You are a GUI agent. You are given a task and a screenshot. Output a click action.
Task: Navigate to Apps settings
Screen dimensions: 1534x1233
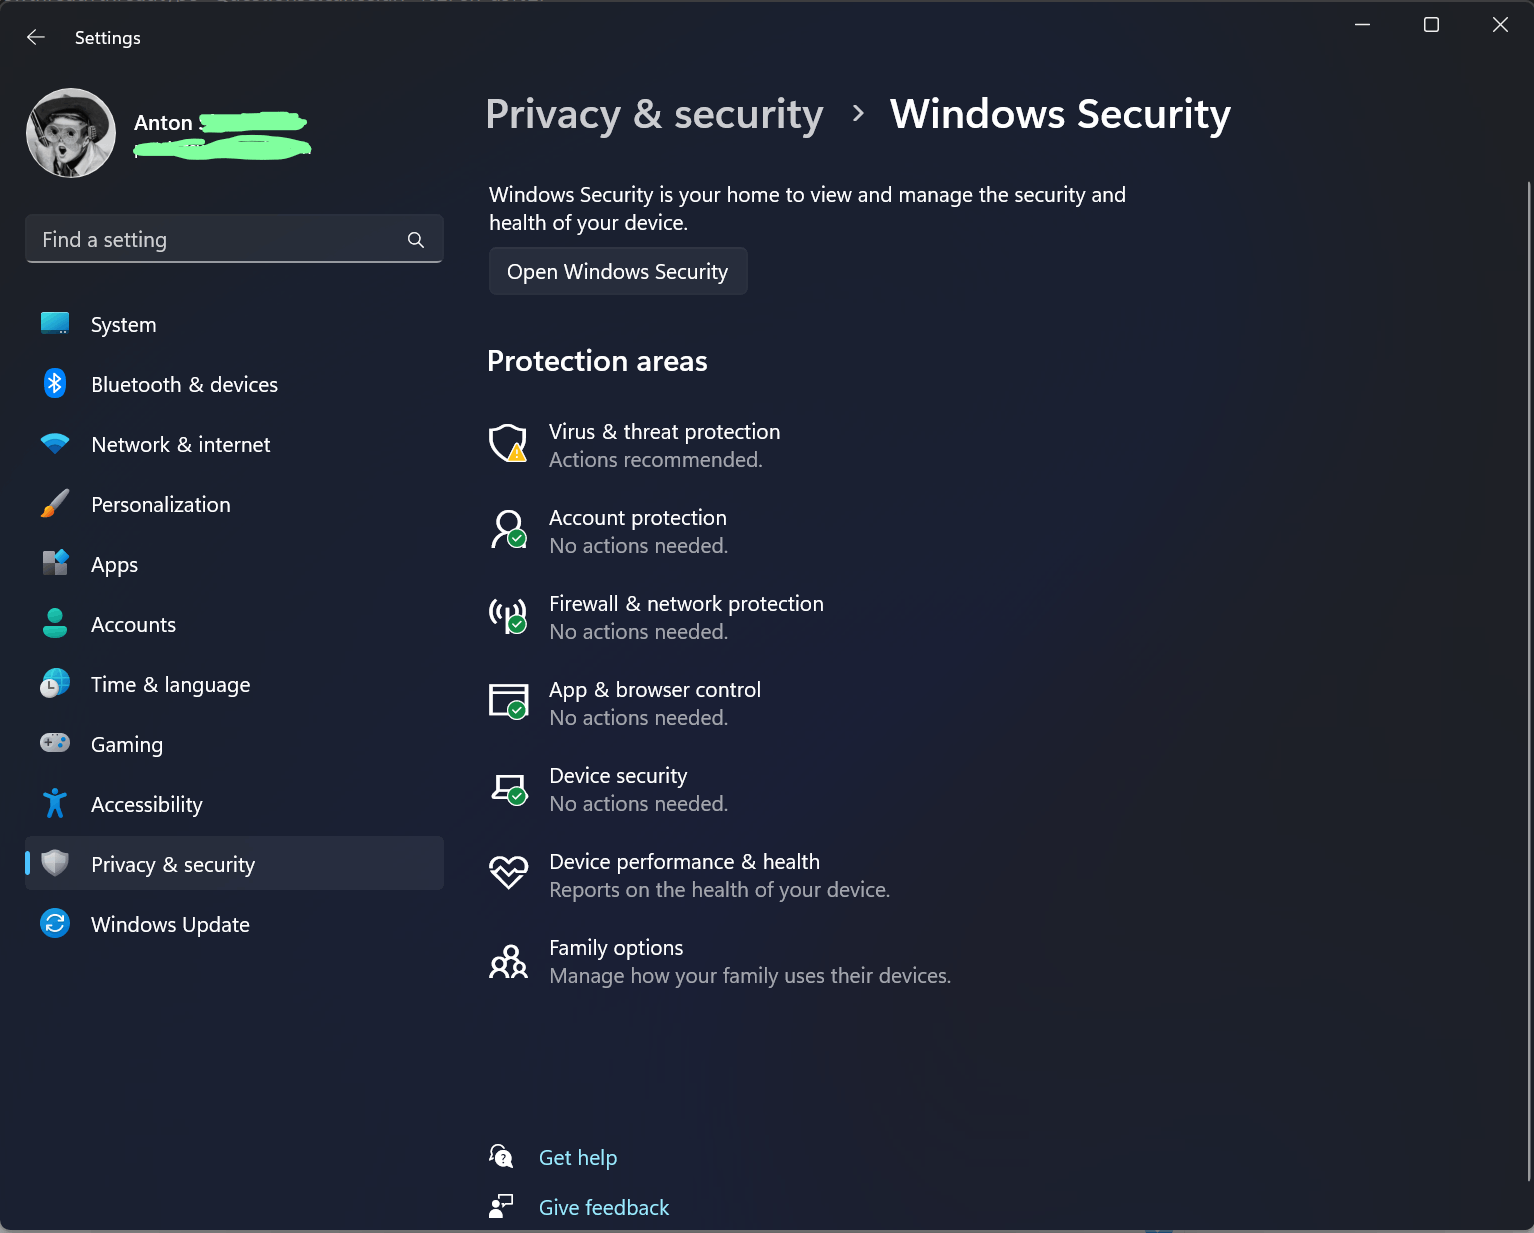coord(234,564)
